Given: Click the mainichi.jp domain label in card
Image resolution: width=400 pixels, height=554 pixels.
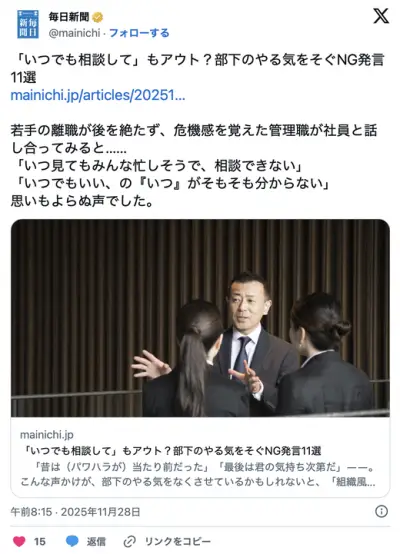Looking at the screenshot, I should pos(47,435).
